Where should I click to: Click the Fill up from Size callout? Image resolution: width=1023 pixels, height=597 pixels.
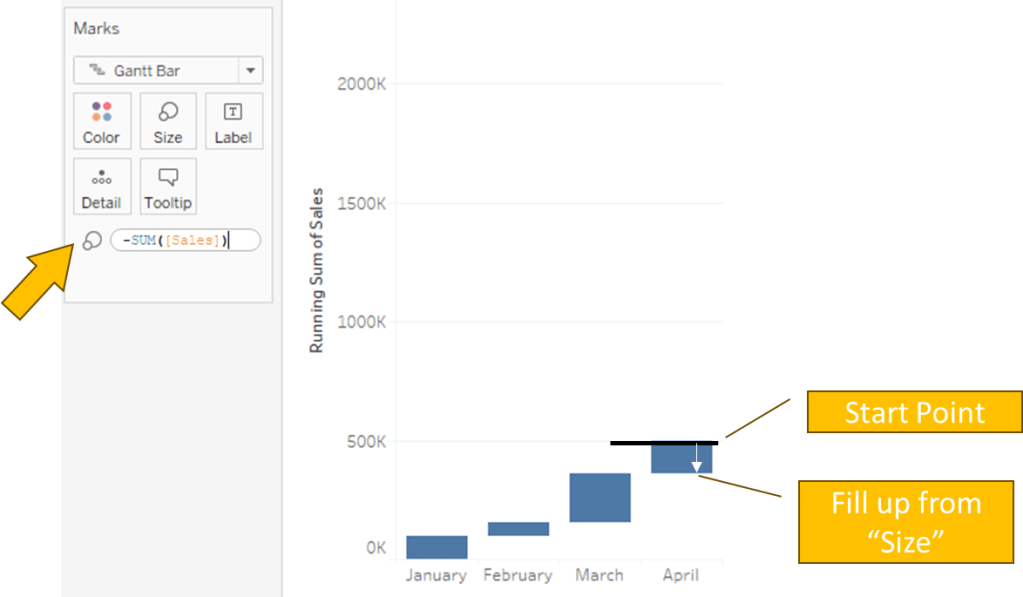(x=905, y=521)
